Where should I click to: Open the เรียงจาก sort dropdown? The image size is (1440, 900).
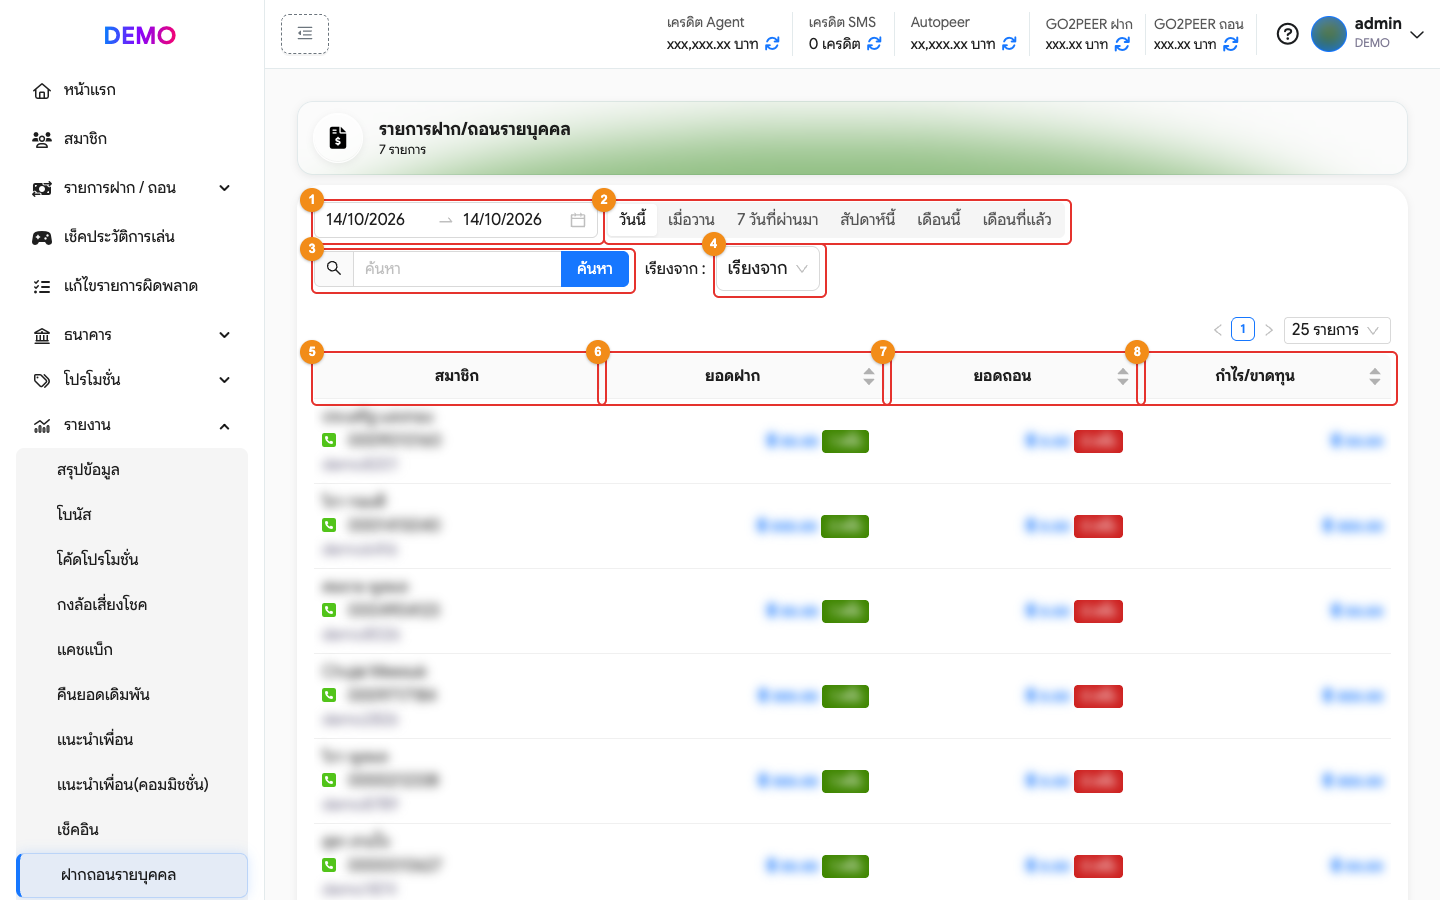point(768,268)
